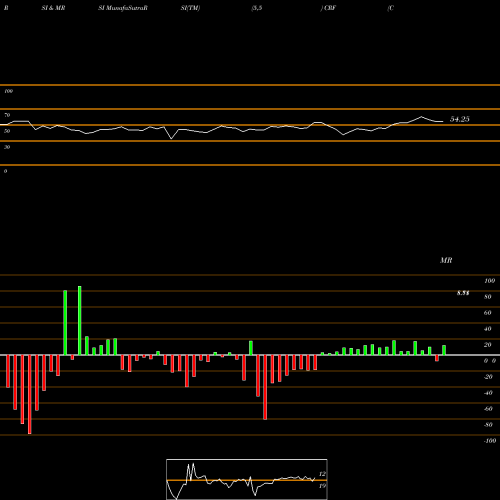Click the RSI line peak near 54.25

pos(421,117)
